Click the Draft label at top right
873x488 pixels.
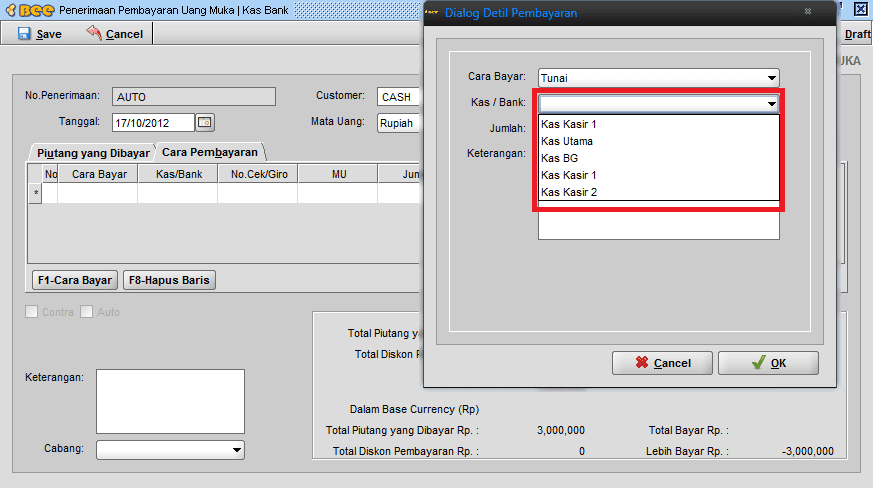click(857, 35)
